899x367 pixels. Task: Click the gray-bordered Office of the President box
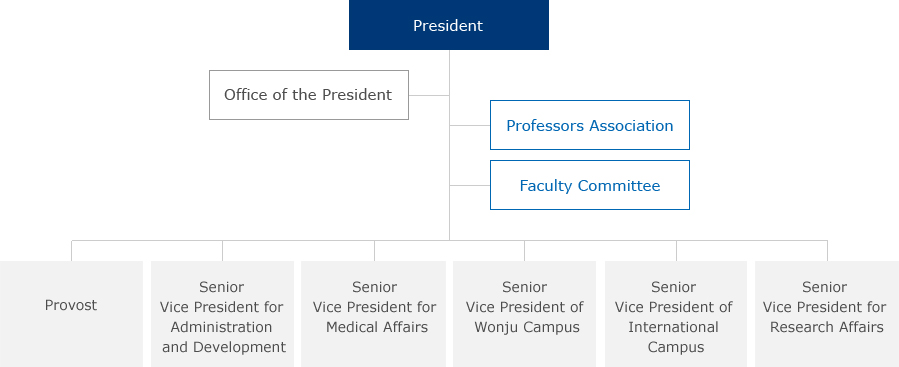tap(308, 95)
